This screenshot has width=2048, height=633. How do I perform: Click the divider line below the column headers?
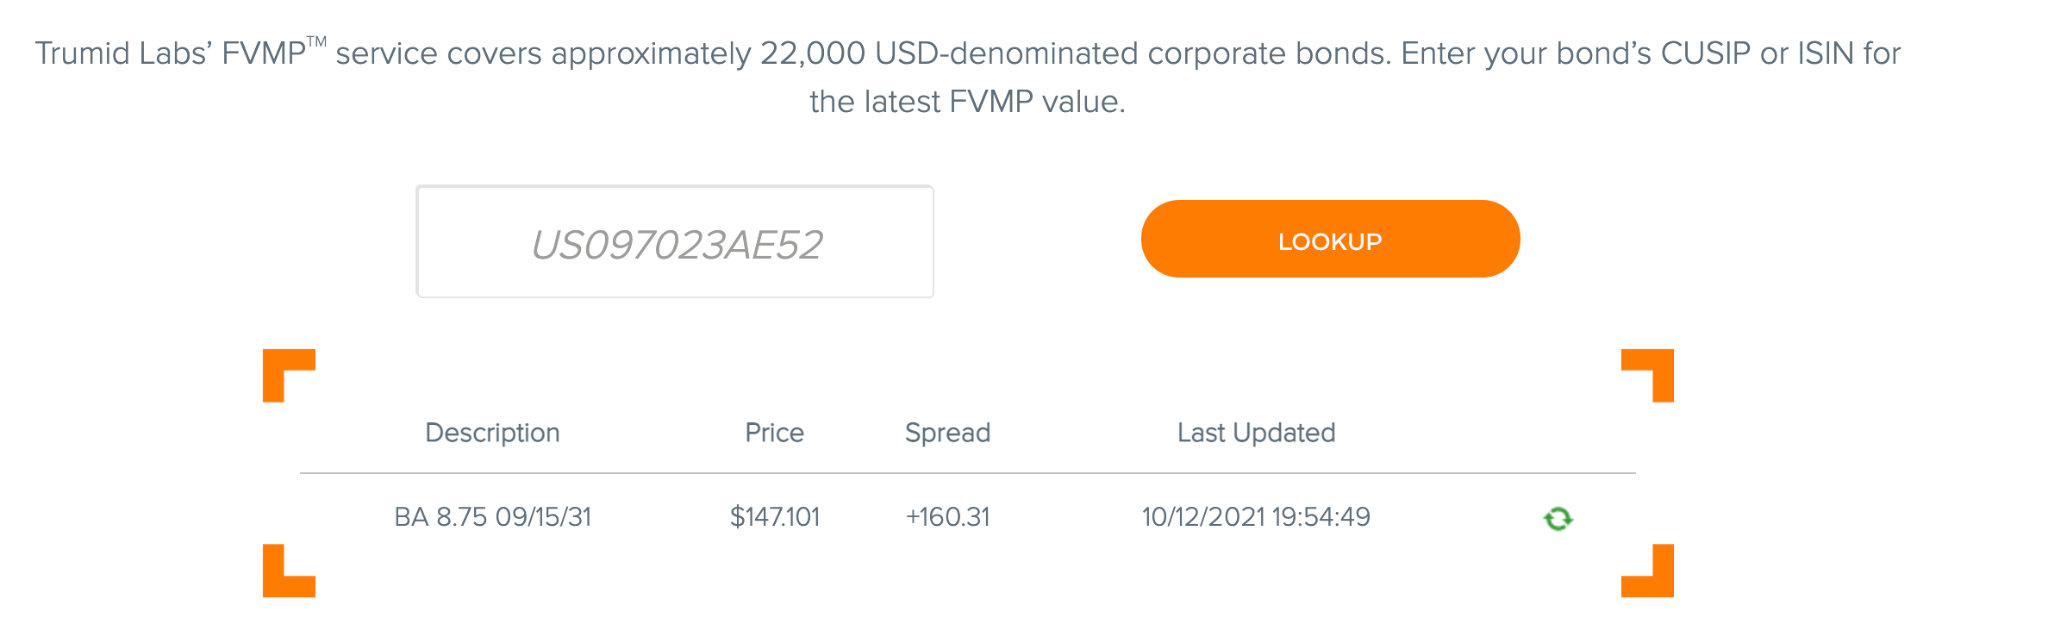(x=967, y=473)
